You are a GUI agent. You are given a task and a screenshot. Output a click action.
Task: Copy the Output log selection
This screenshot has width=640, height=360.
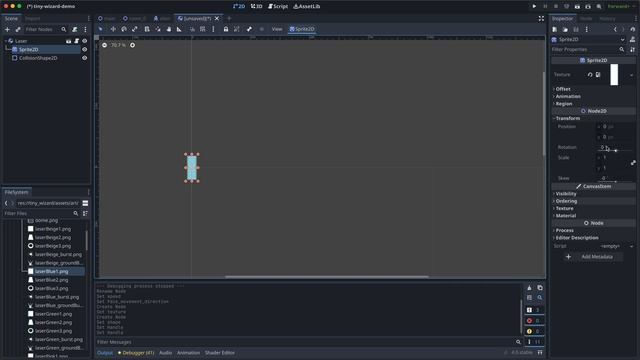tap(540, 288)
